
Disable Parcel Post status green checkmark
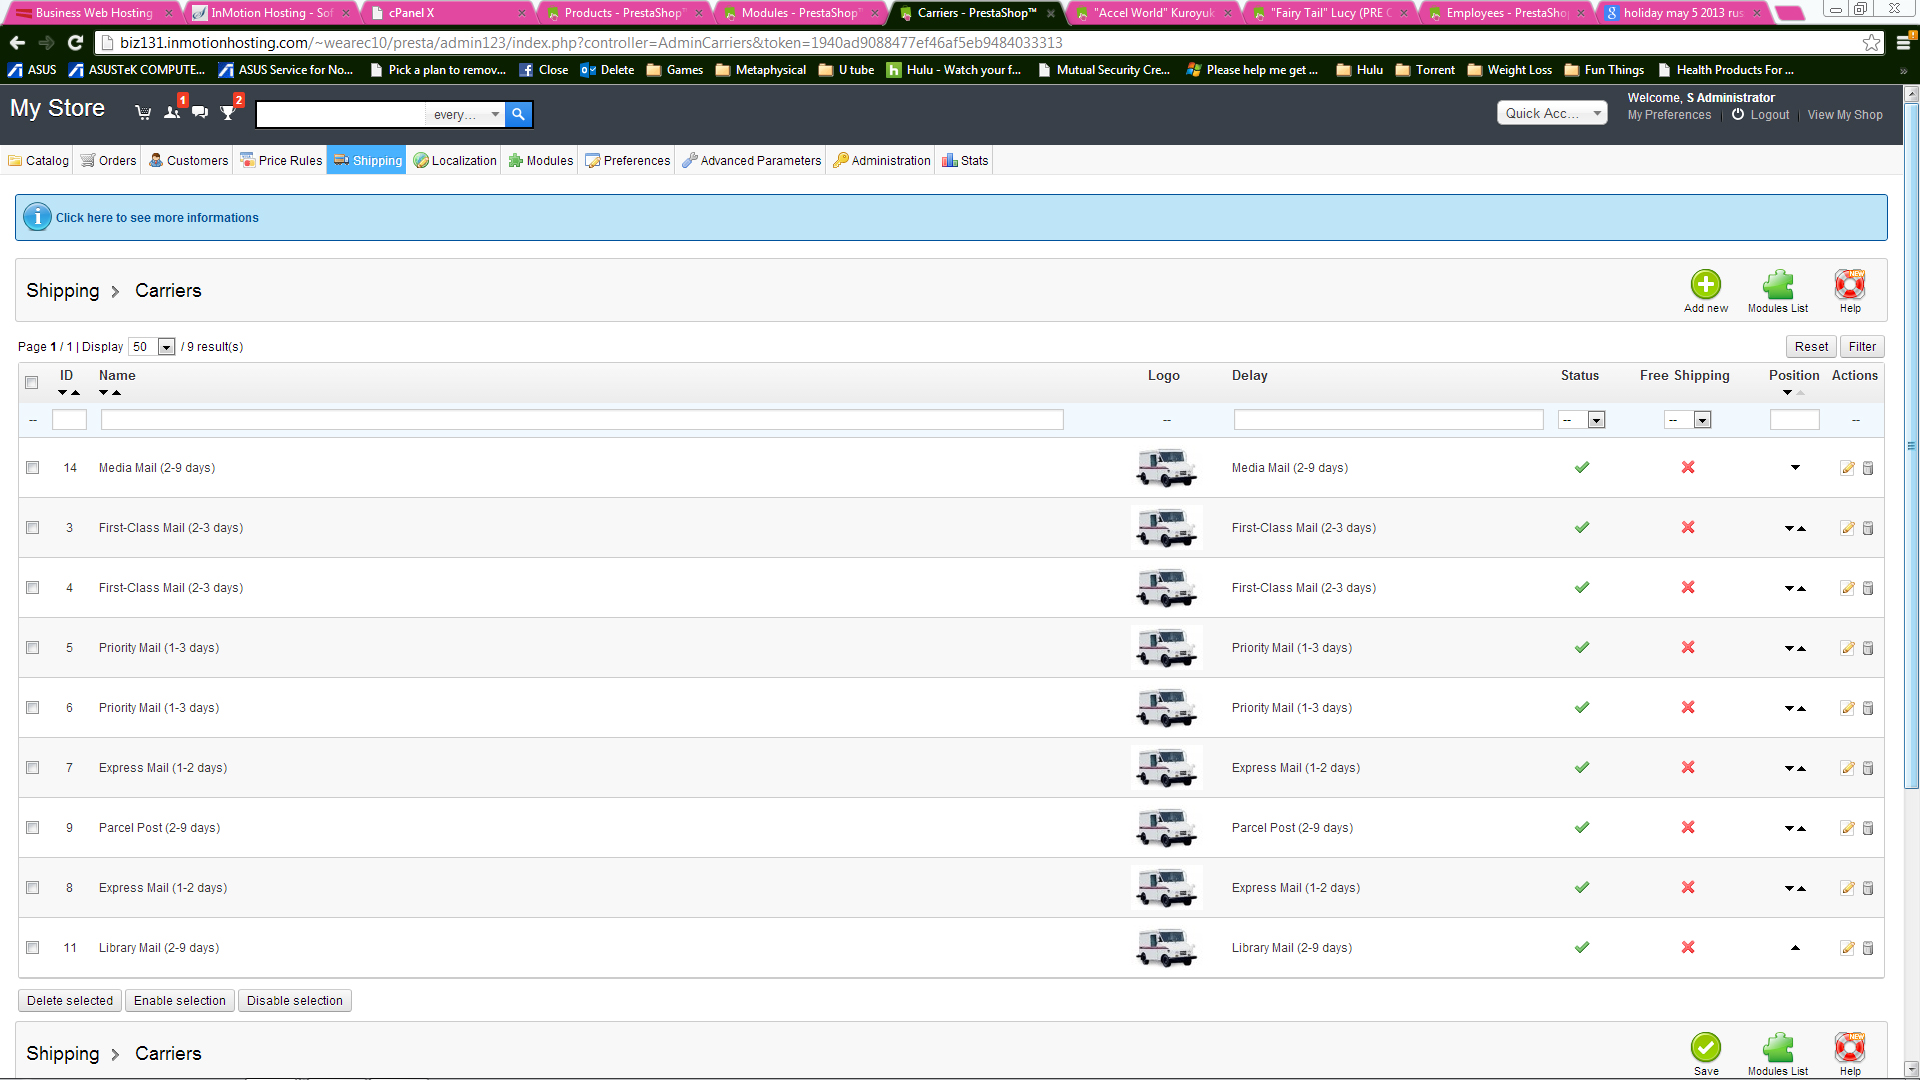(1581, 828)
